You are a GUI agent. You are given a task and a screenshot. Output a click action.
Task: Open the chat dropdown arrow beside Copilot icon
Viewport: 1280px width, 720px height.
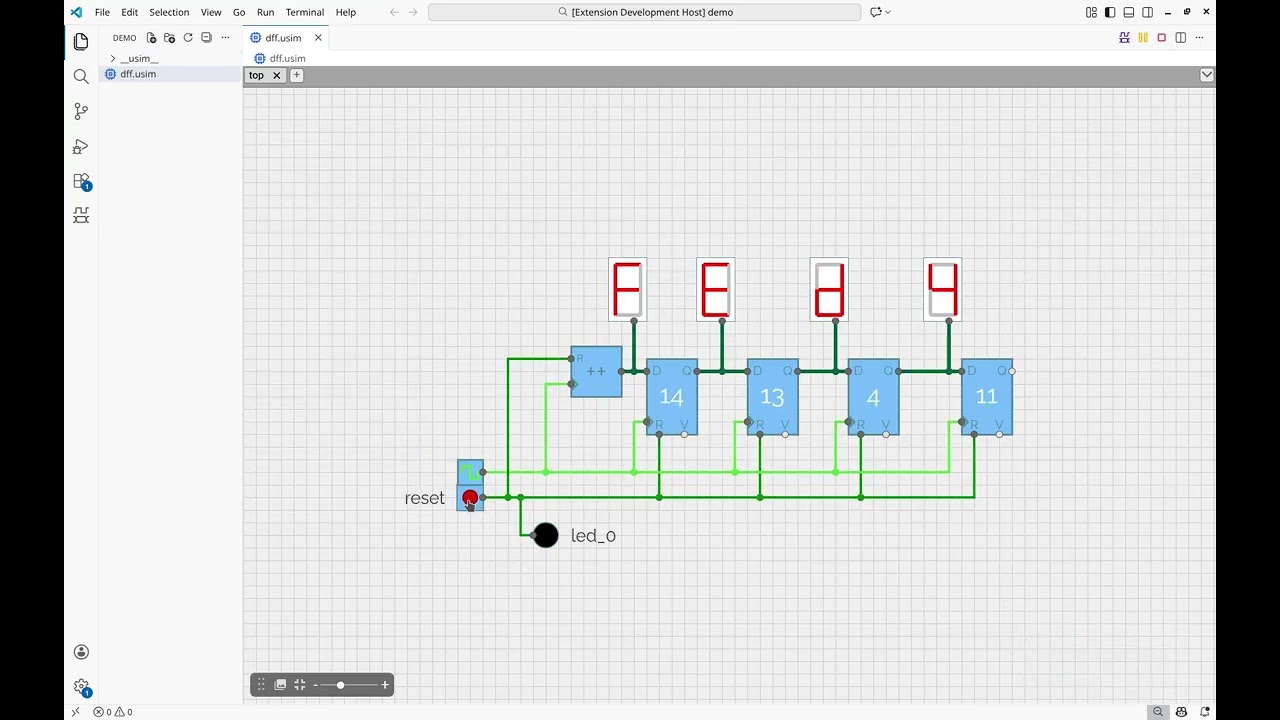coord(888,12)
